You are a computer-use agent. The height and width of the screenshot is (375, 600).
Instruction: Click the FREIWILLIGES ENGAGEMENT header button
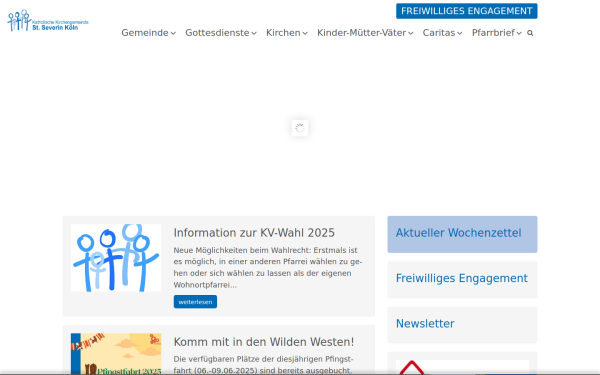(466, 11)
